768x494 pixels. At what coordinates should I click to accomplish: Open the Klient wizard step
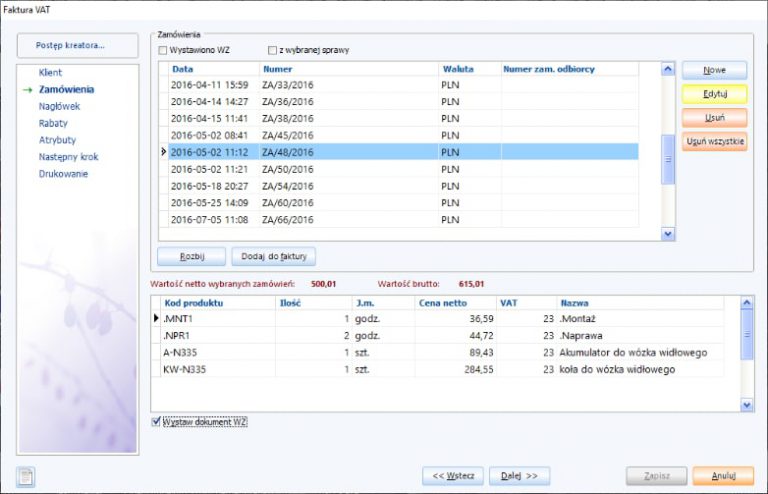[x=50, y=73]
